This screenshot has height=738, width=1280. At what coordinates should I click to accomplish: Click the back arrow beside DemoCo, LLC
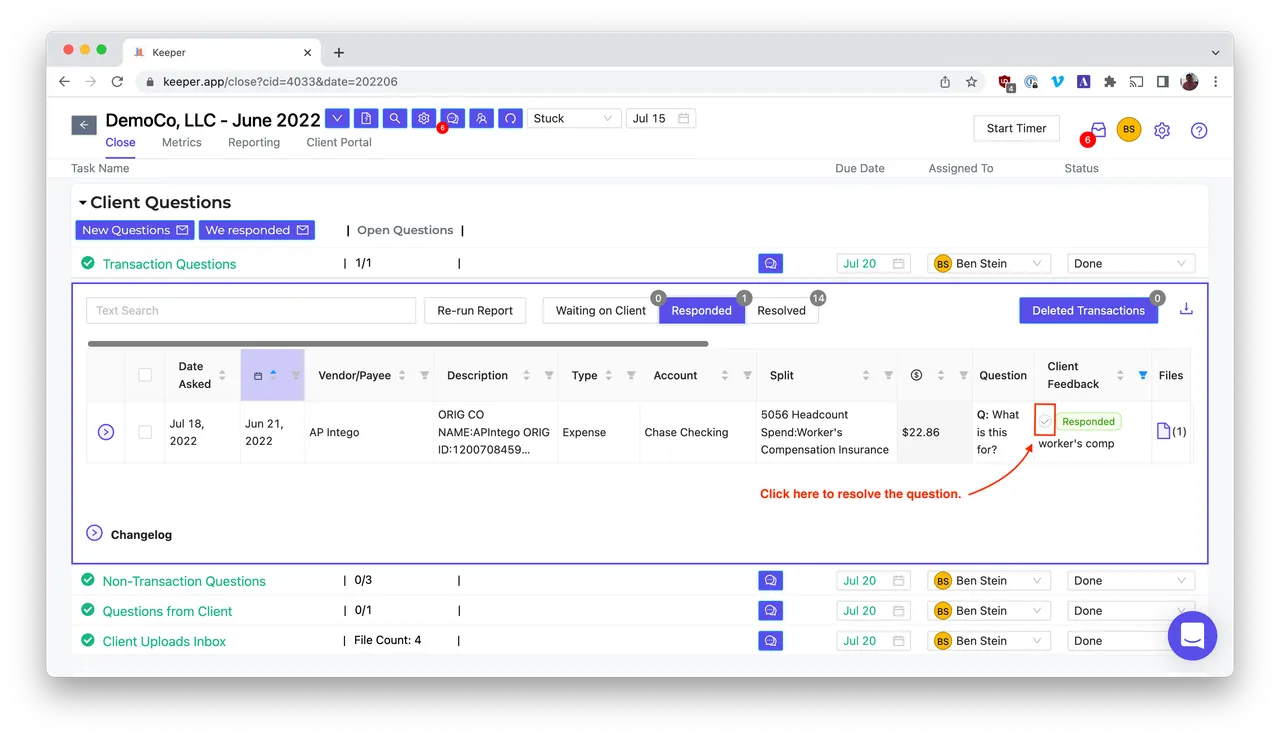(x=84, y=125)
